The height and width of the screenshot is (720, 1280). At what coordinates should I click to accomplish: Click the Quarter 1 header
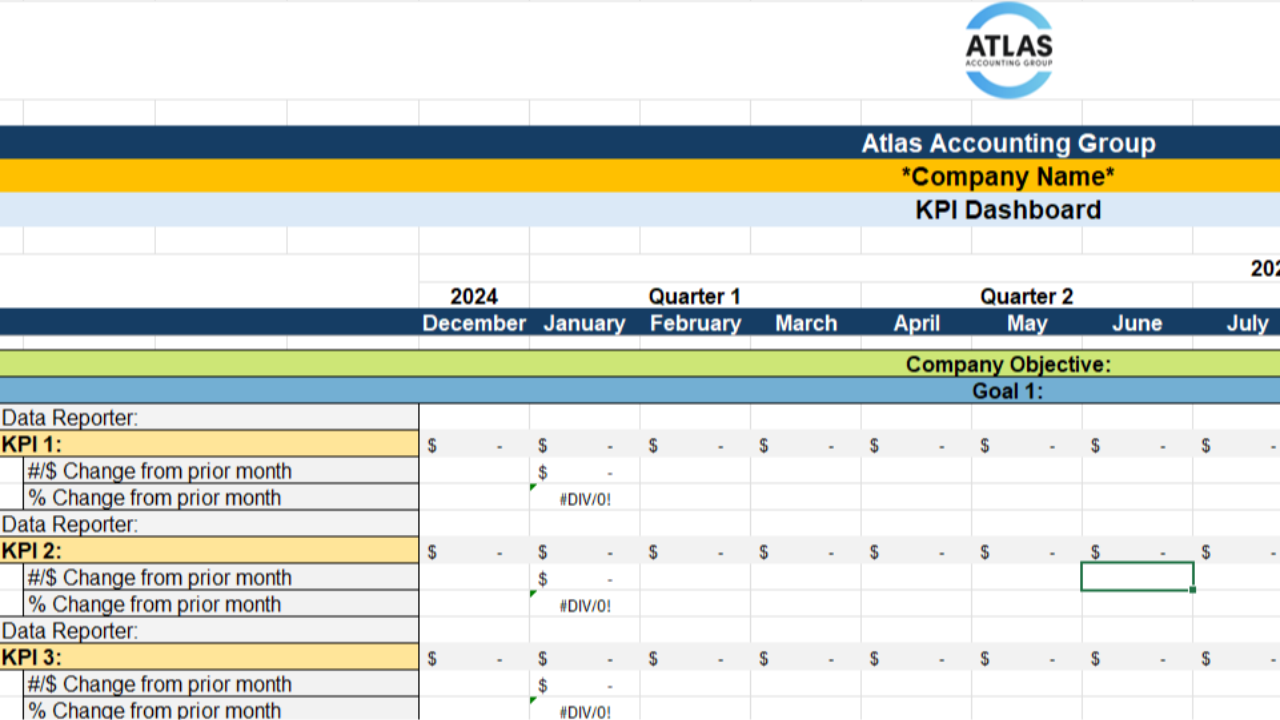(x=695, y=296)
